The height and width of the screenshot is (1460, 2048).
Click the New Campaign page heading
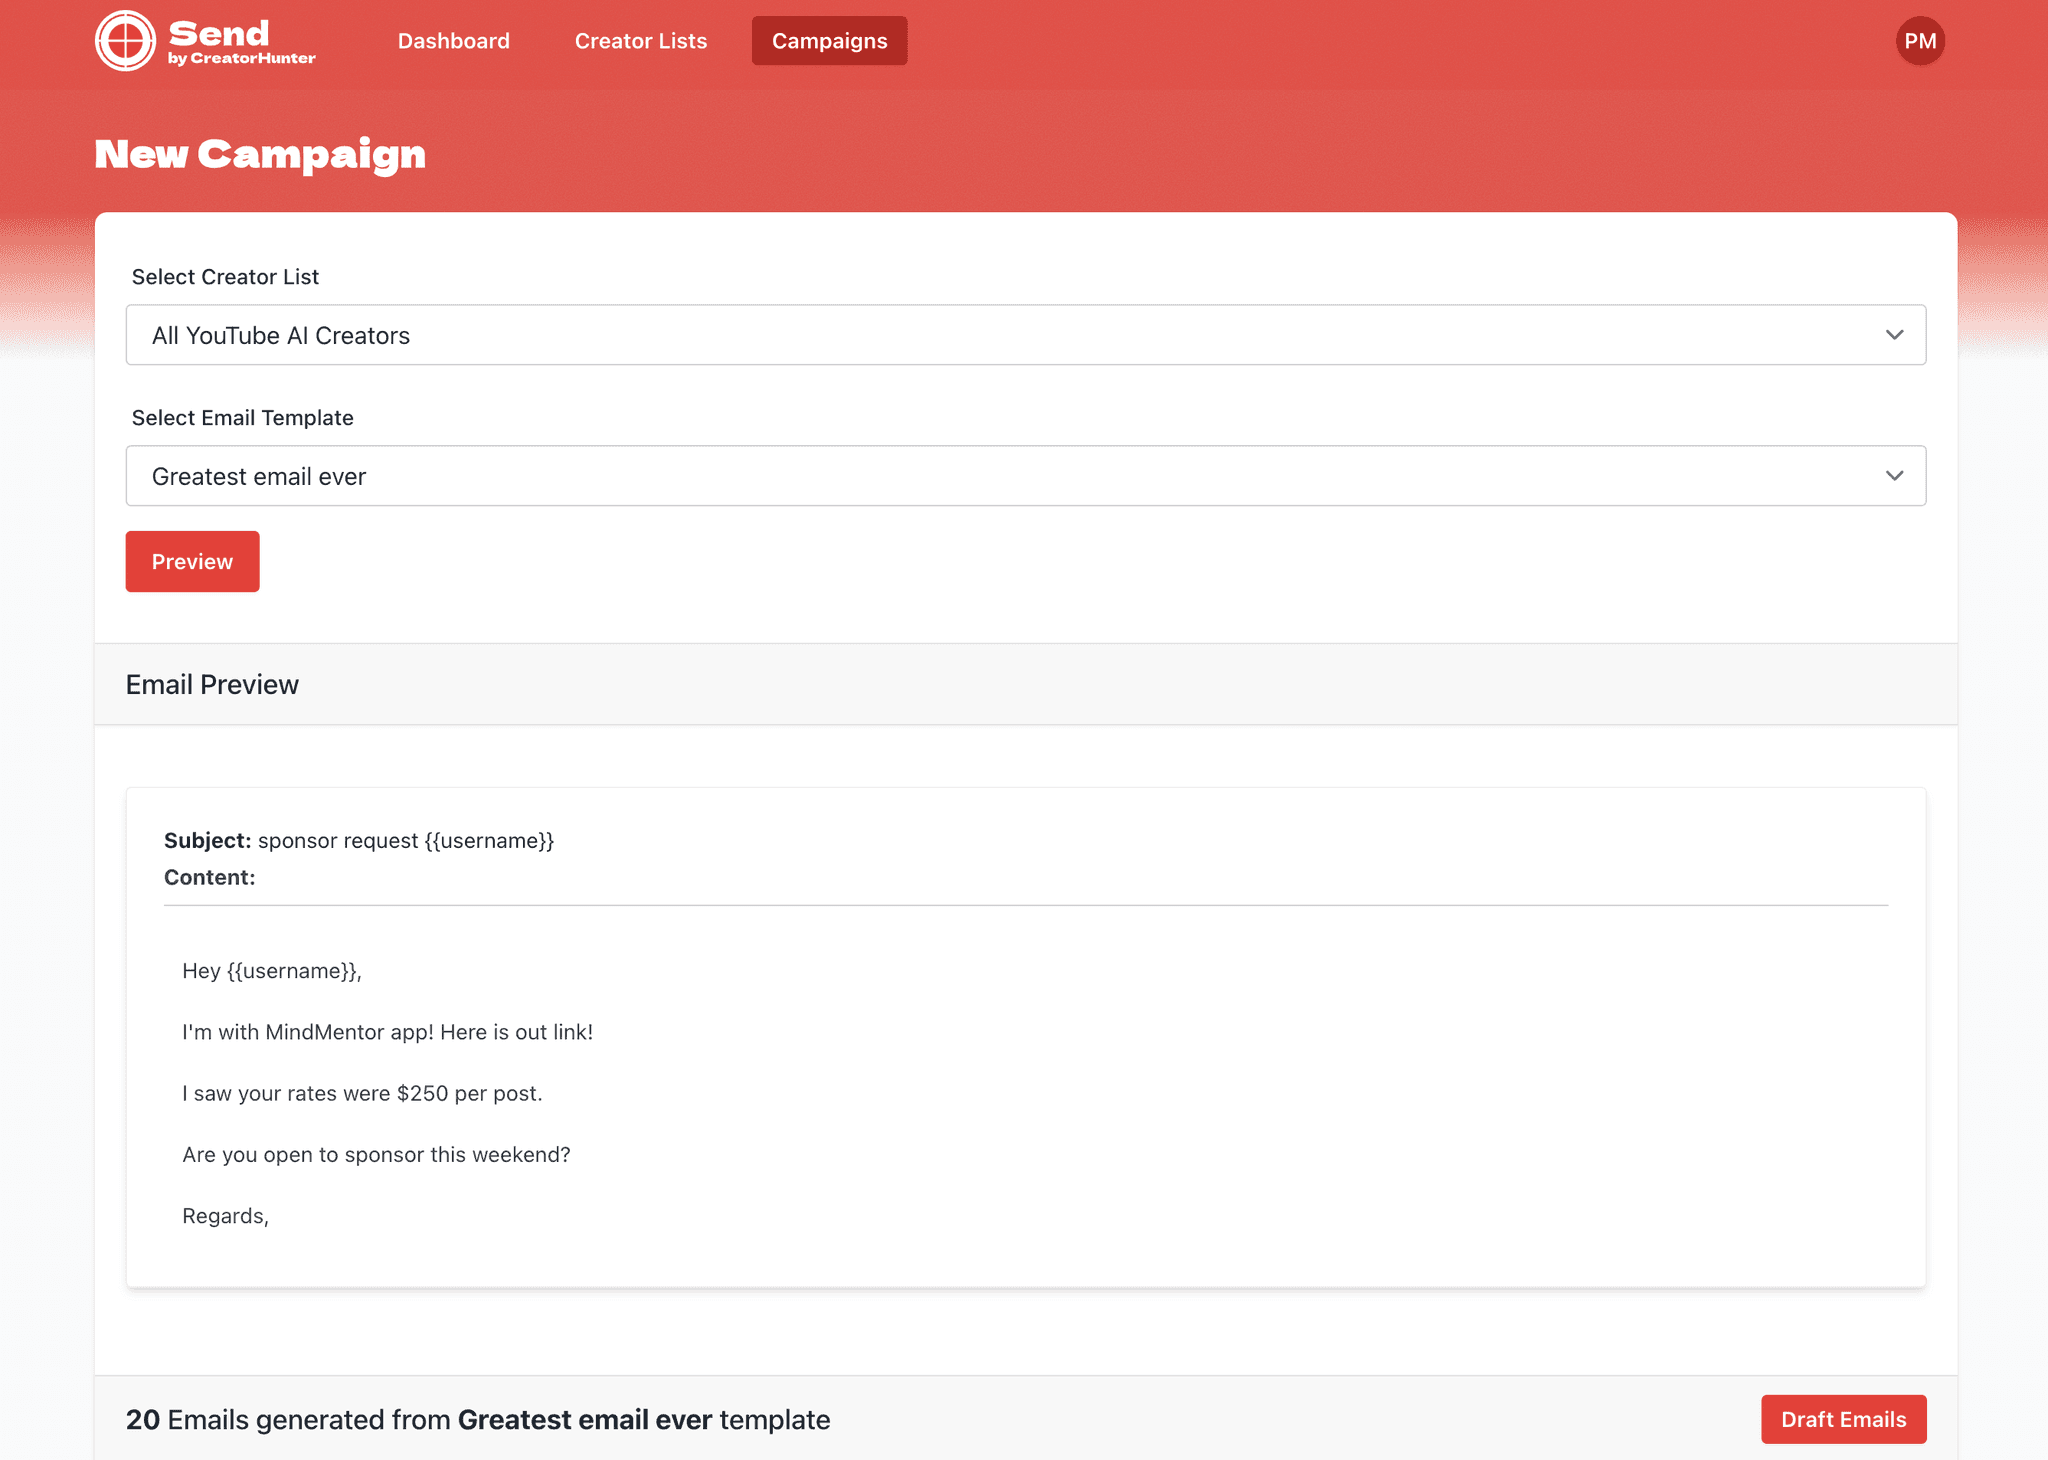click(260, 154)
